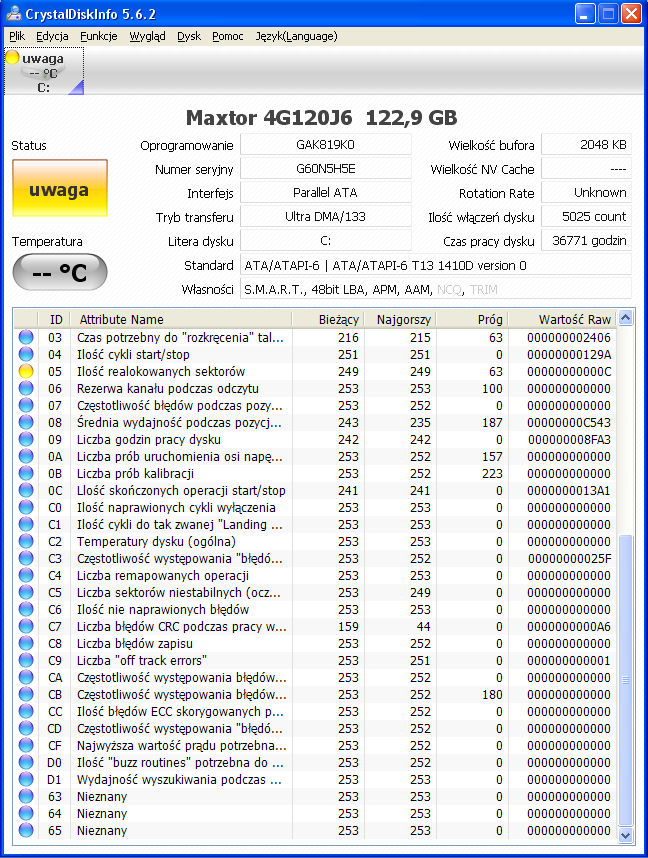
Task: Open the Pomoc menu
Action: pos(228,36)
